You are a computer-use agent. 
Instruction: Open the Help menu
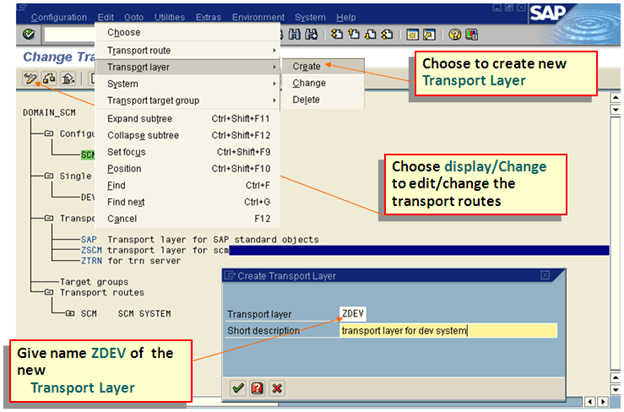pos(346,18)
